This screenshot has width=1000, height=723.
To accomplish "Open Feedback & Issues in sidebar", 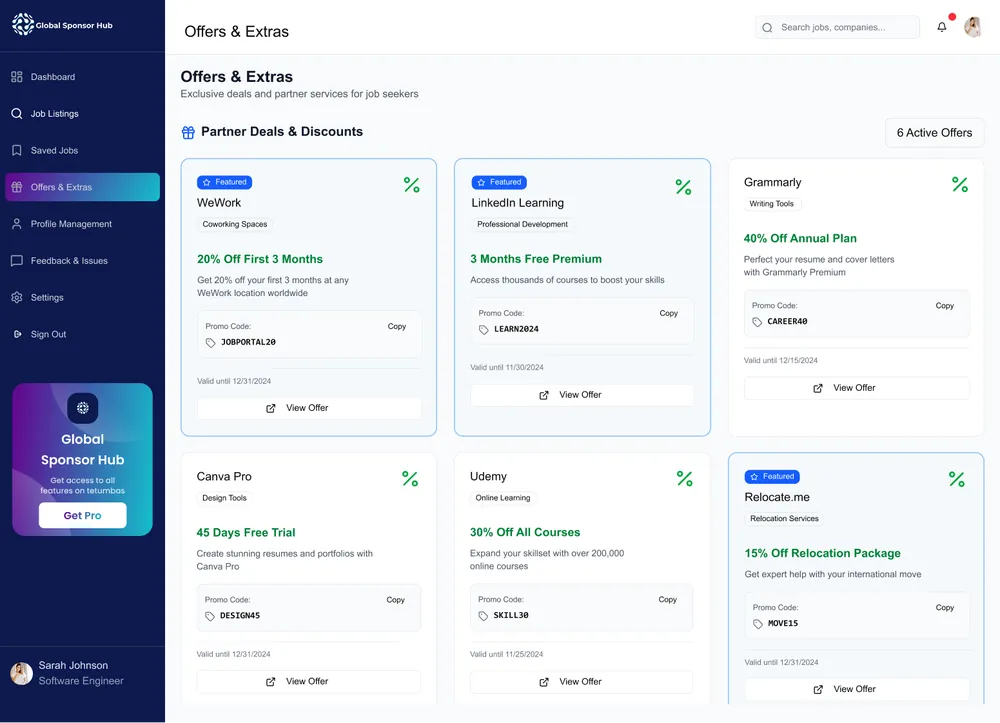I will (x=82, y=261).
